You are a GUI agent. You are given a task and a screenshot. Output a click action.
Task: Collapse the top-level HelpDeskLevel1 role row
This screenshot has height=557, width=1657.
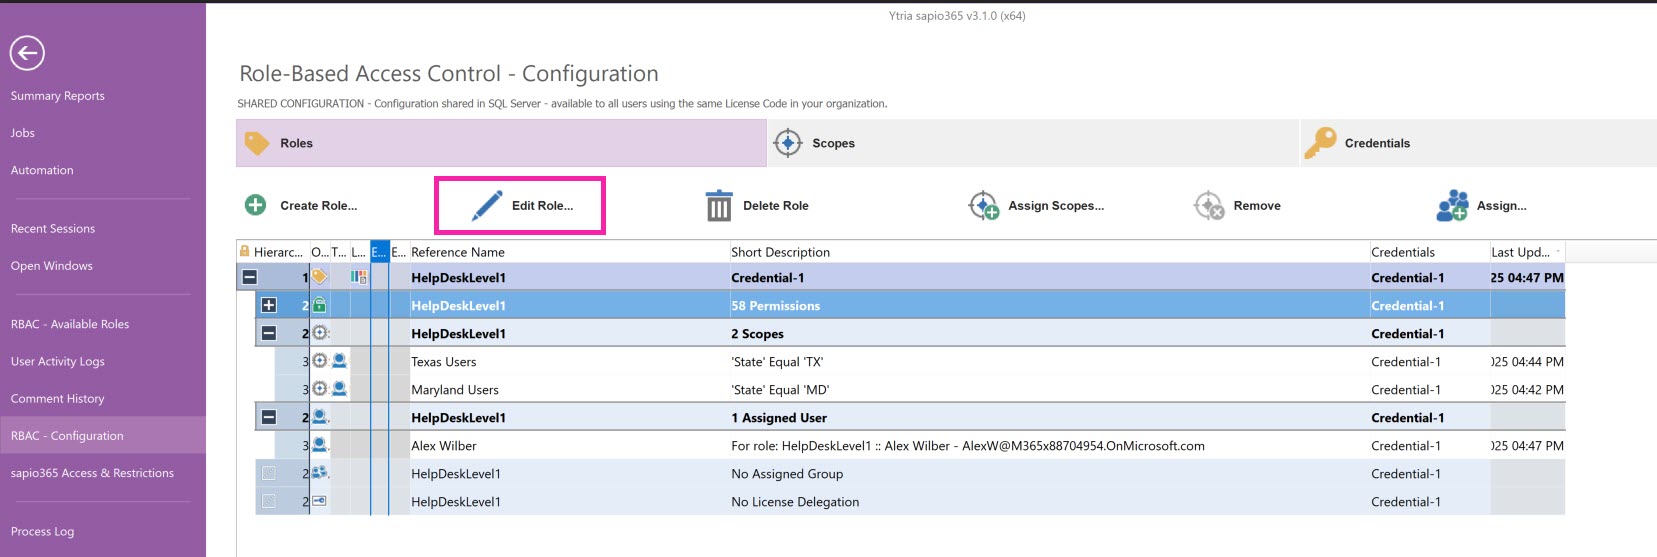coord(250,277)
